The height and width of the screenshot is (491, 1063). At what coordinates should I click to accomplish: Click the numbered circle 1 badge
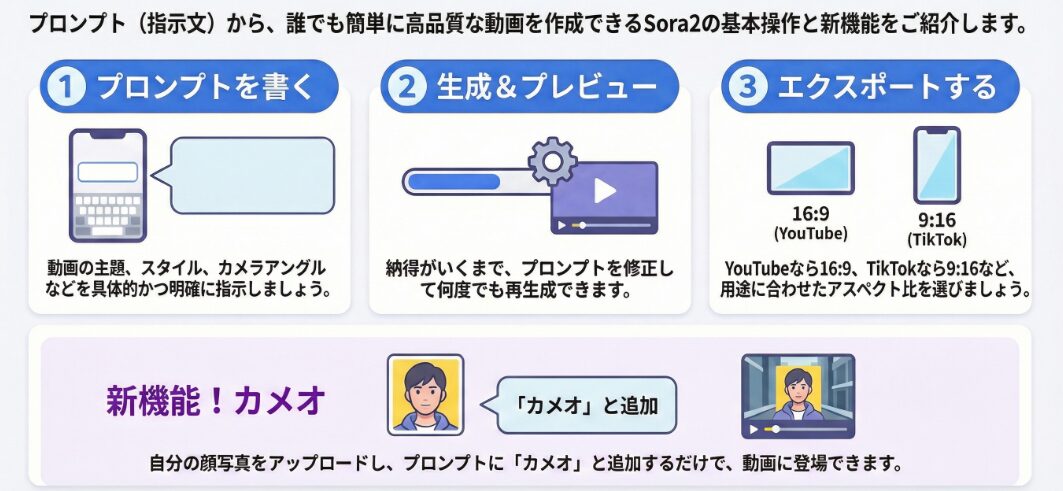pos(67,87)
